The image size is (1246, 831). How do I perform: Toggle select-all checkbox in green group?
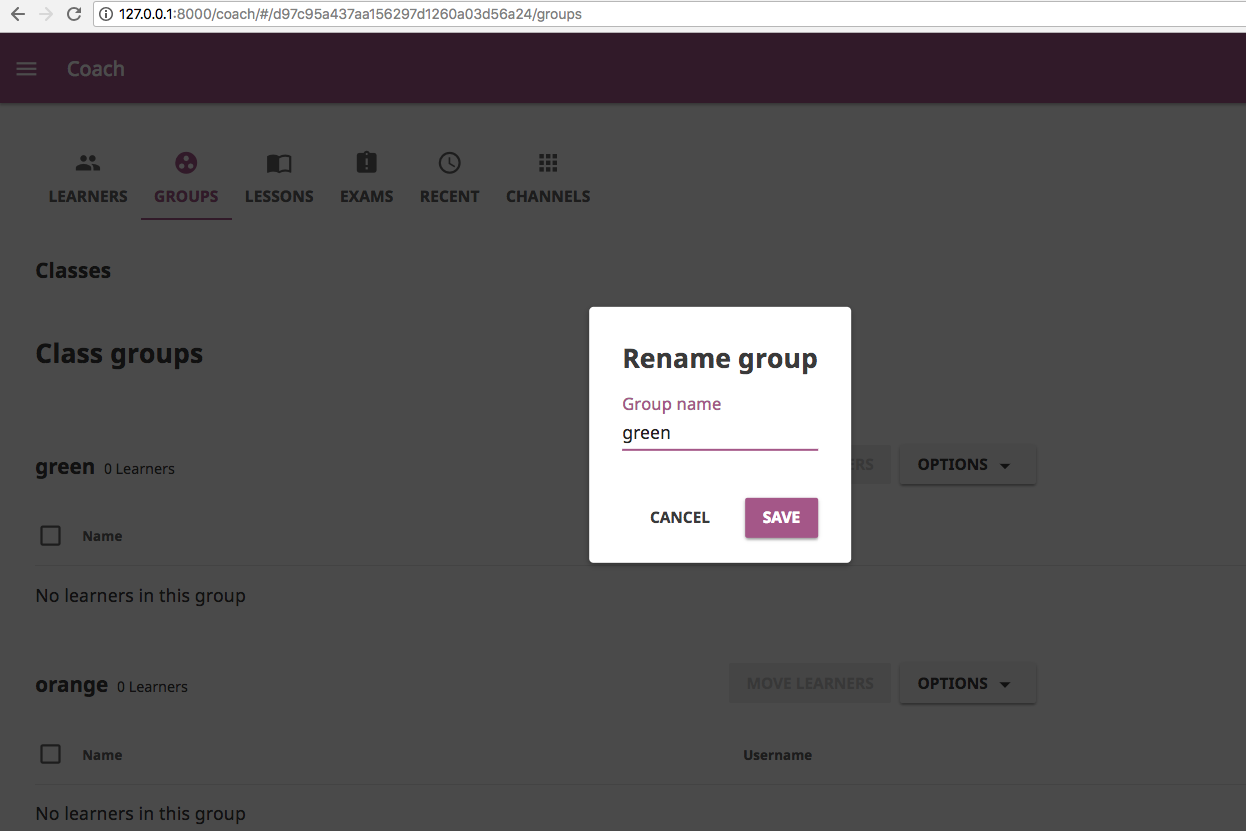point(50,536)
